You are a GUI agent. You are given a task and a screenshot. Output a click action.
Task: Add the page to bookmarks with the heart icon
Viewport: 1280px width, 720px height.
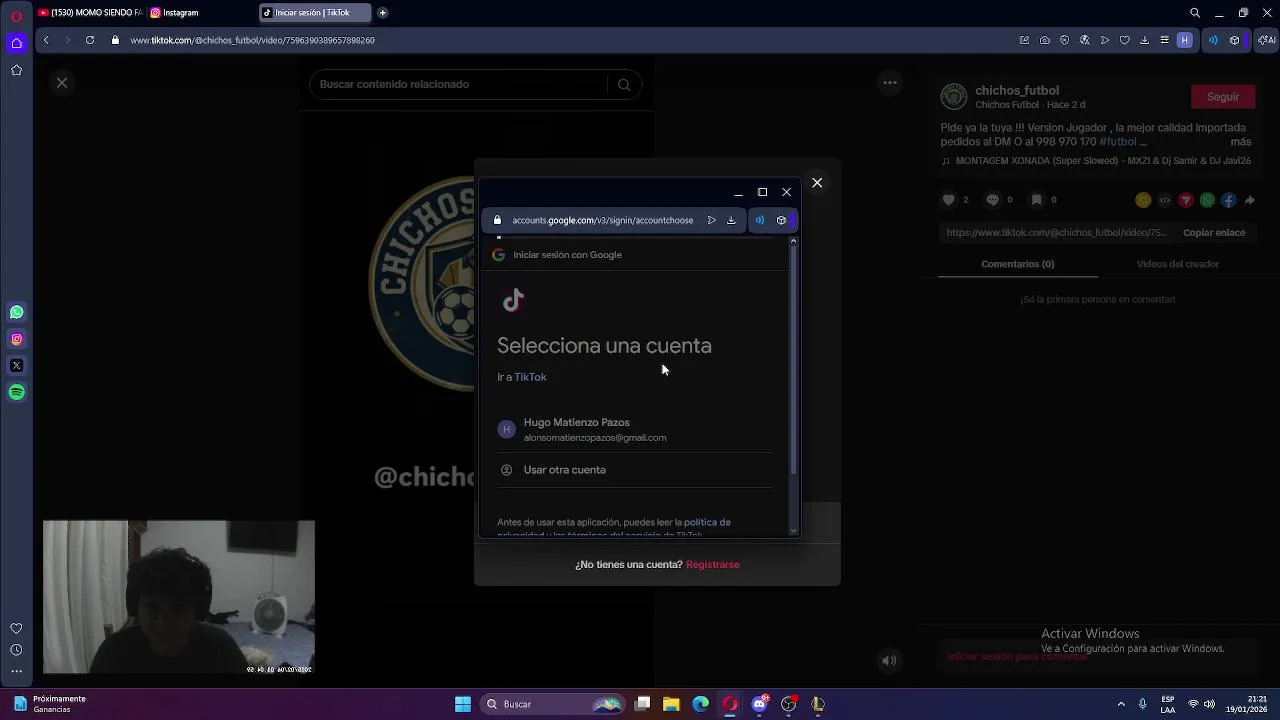point(1125,40)
